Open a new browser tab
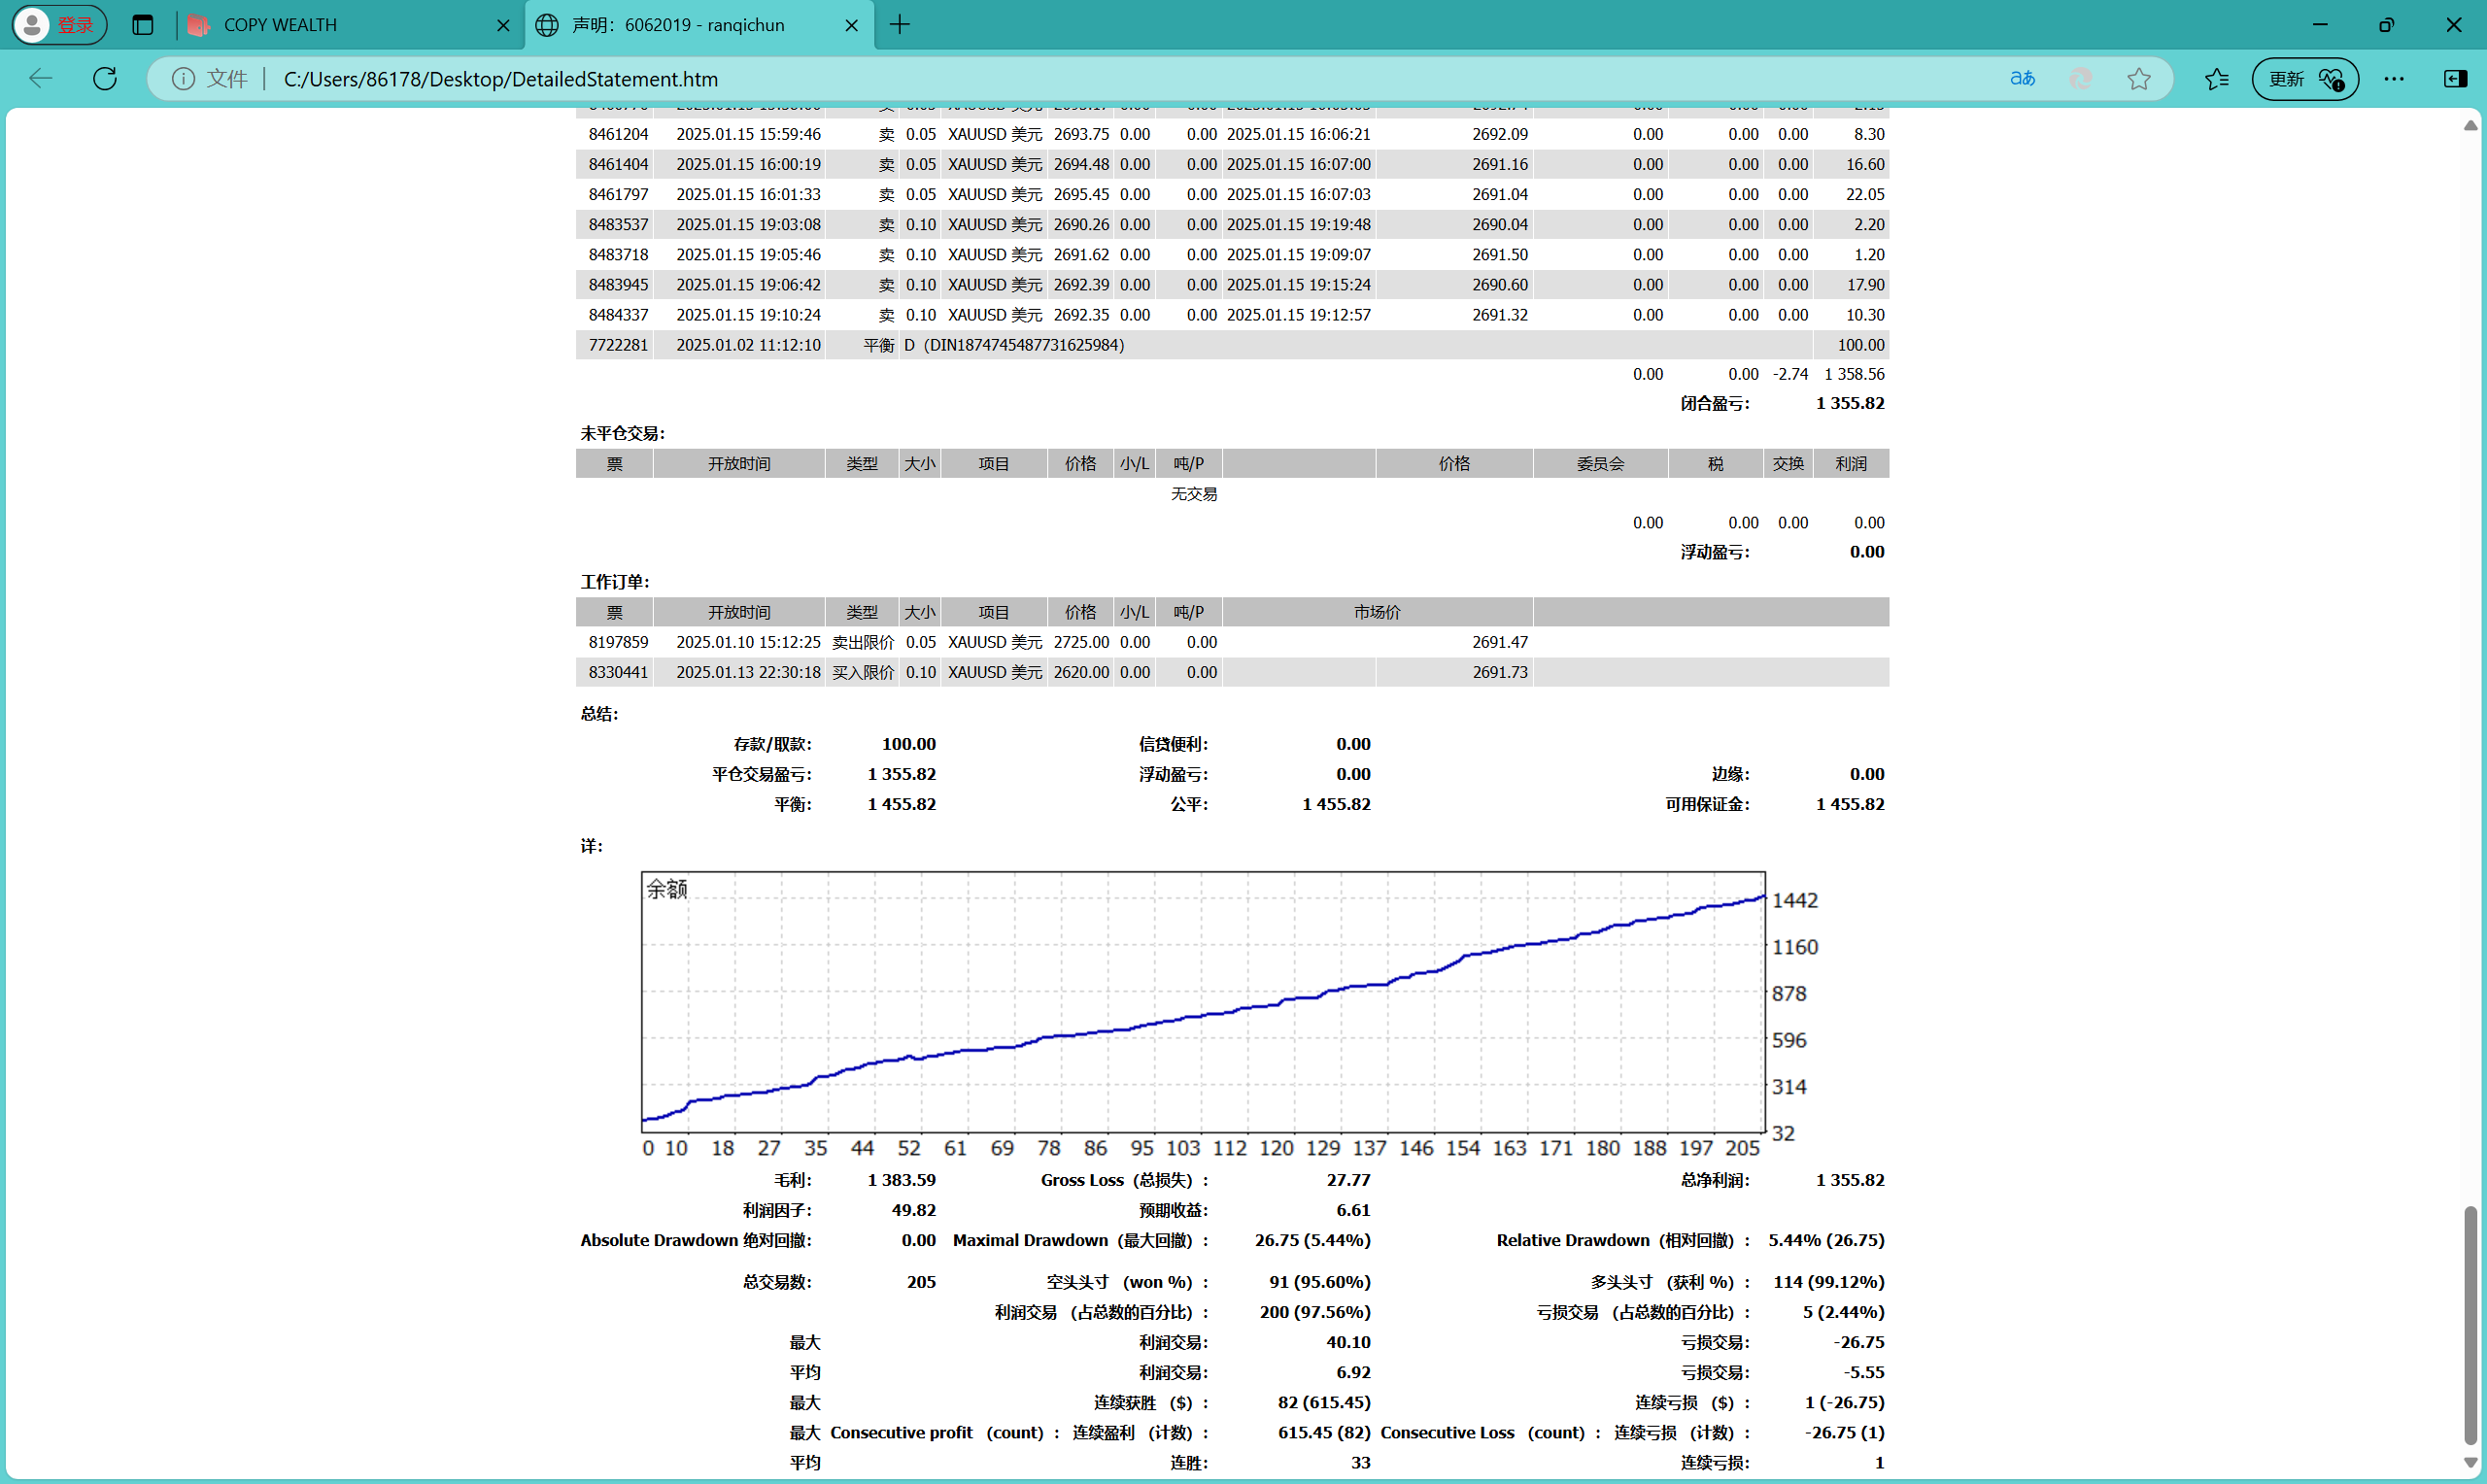2487x1484 pixels. point(900,25)
